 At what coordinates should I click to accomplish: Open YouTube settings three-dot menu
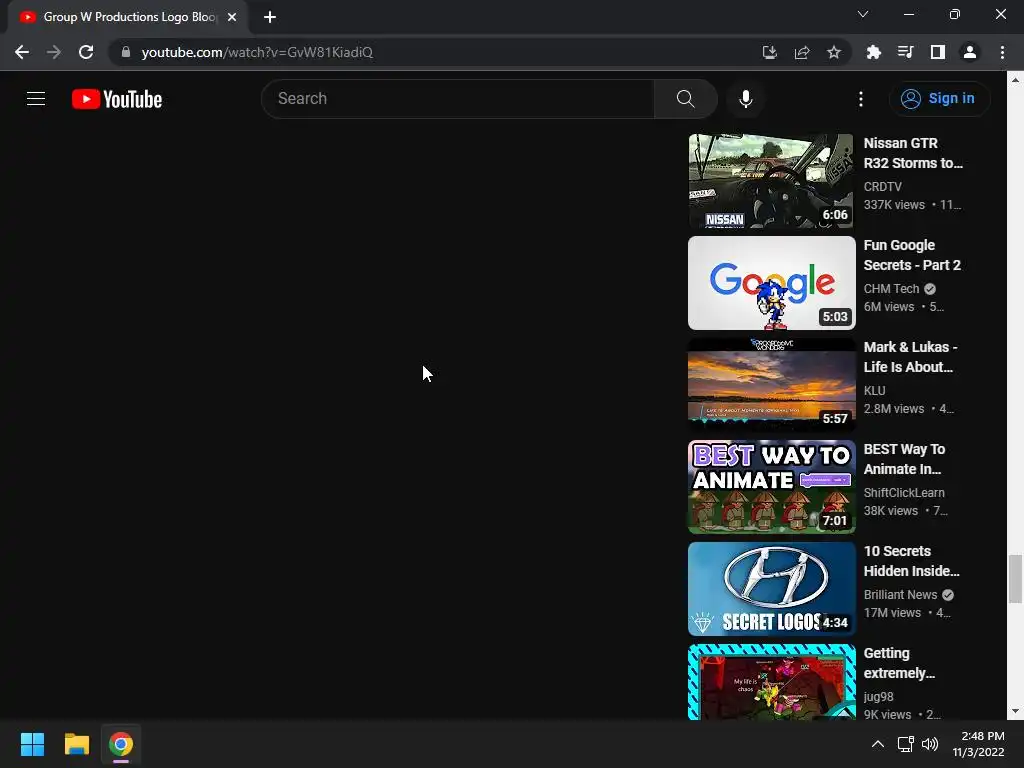[x=861, y=99]
